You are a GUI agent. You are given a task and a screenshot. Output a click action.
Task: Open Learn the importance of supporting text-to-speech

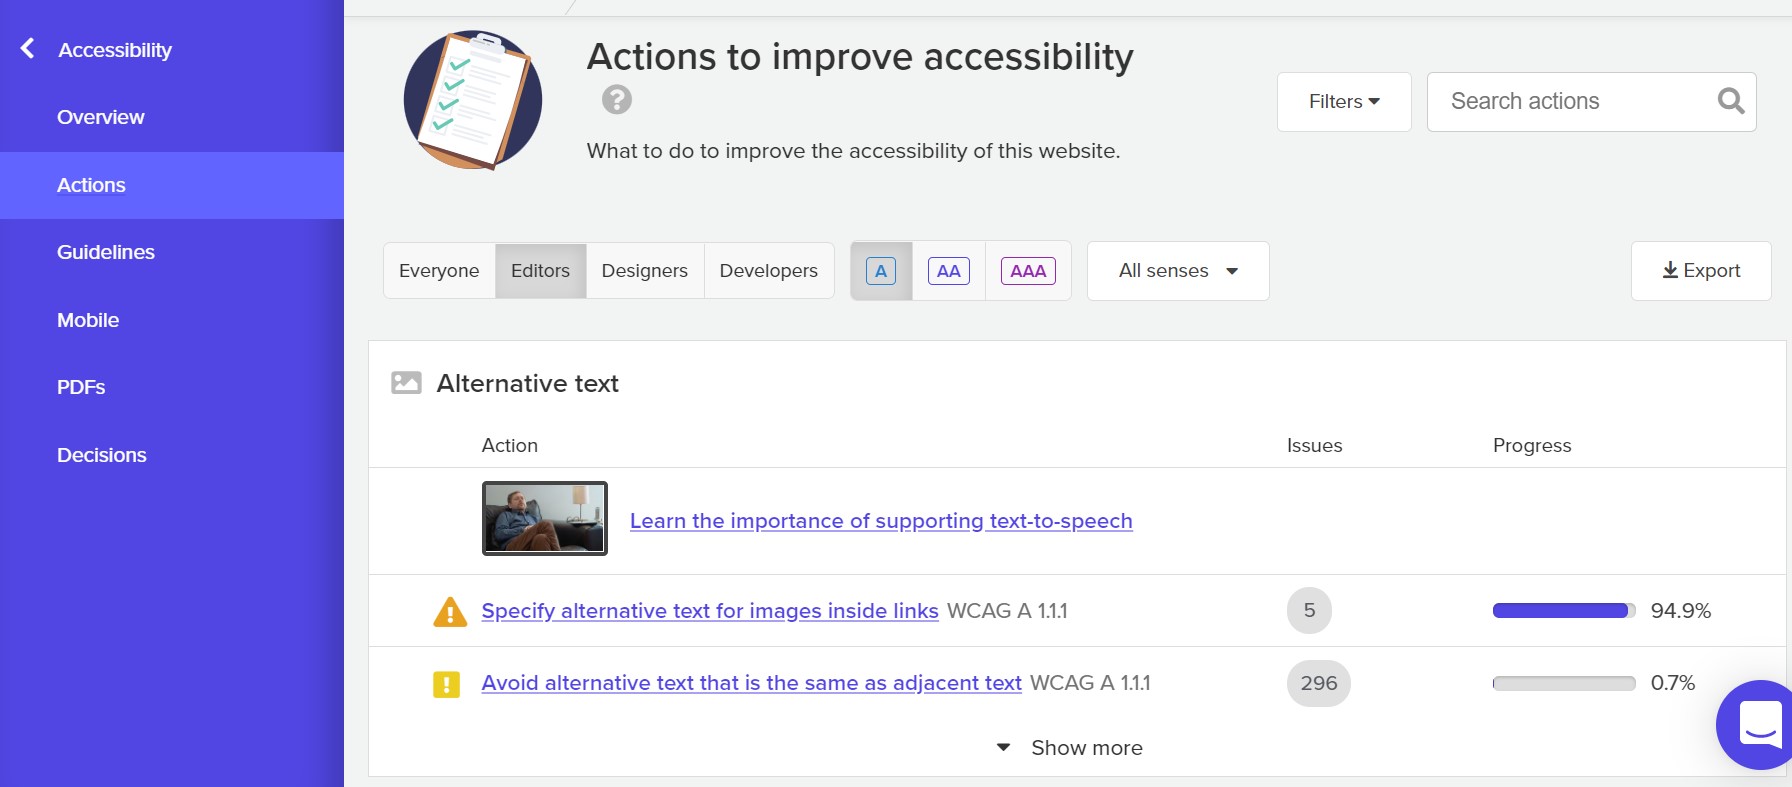(881, 521)
